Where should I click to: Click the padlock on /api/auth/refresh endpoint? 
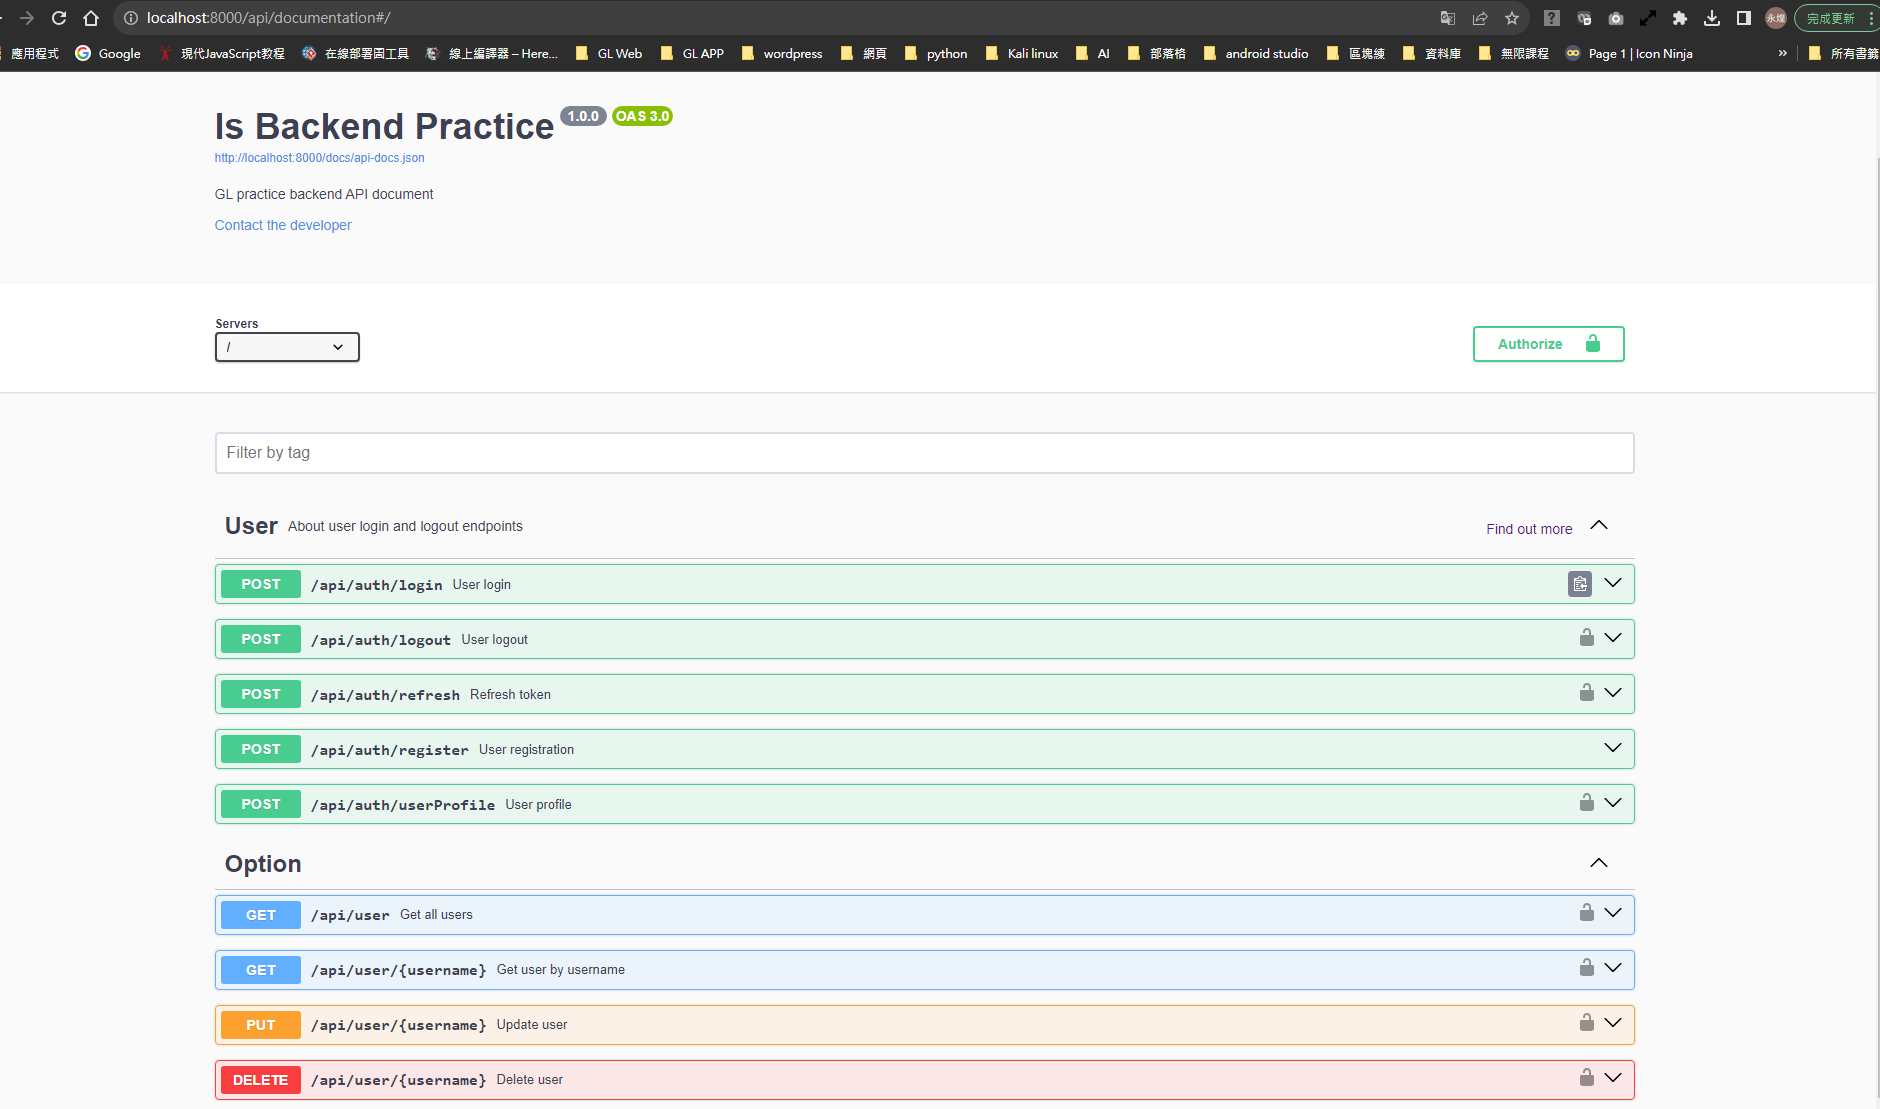tap(1585, 692)
